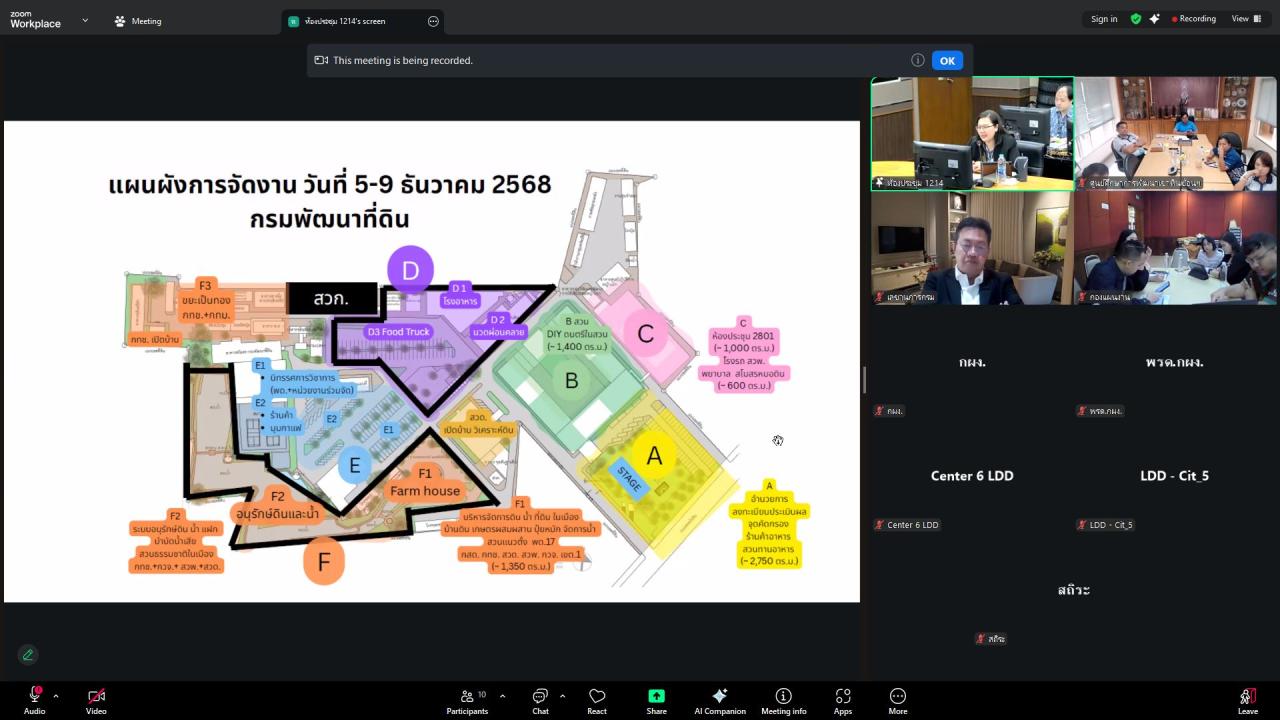Image resolution: width=1280 pixels, height=720 pixels.
Task: Open the Participants panel
Action: coord(467,700)
